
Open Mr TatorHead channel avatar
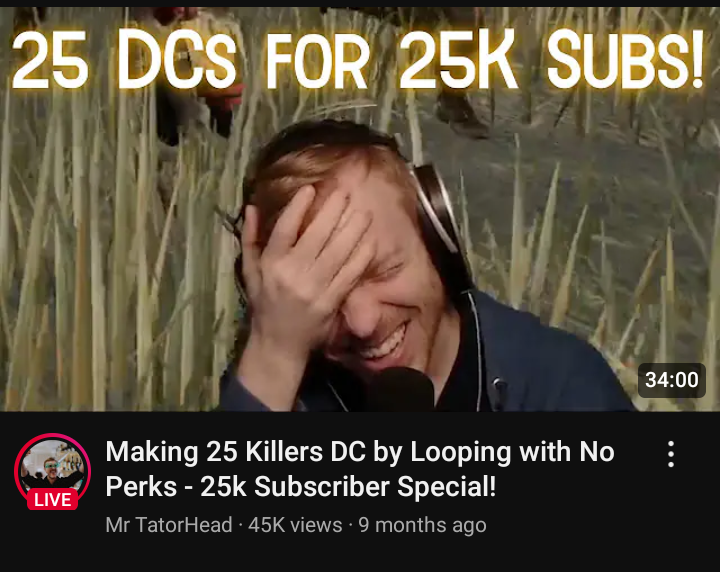coord(52,471)
